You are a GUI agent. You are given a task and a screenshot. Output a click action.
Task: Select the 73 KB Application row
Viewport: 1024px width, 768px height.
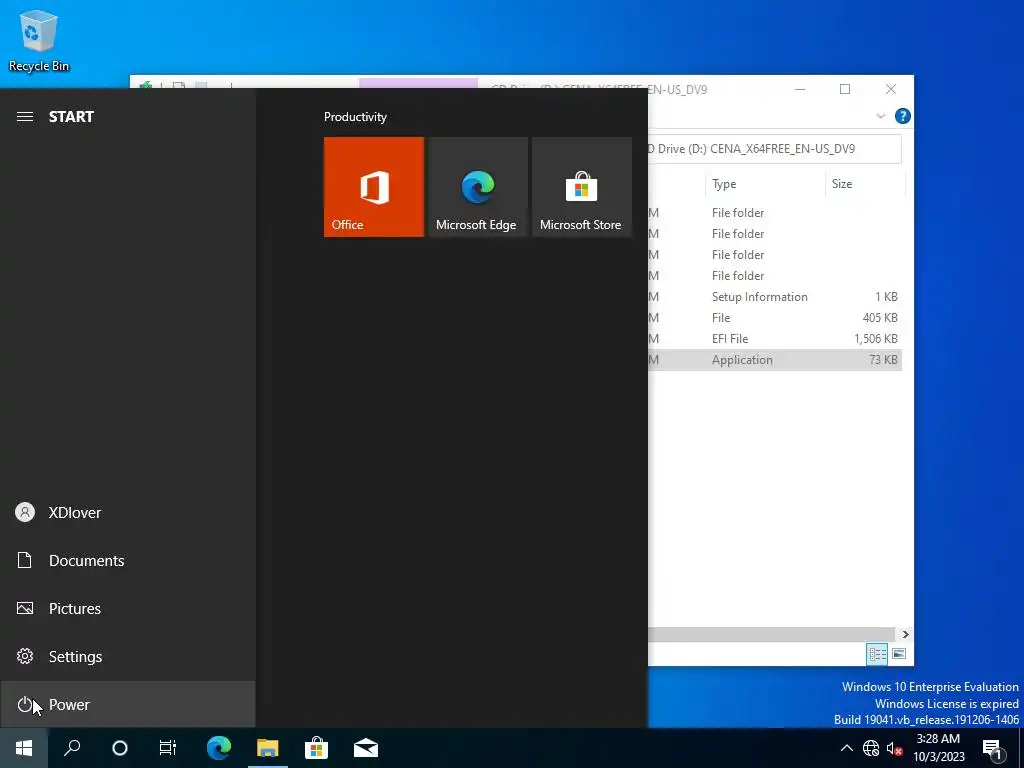[x=775, y=360]
